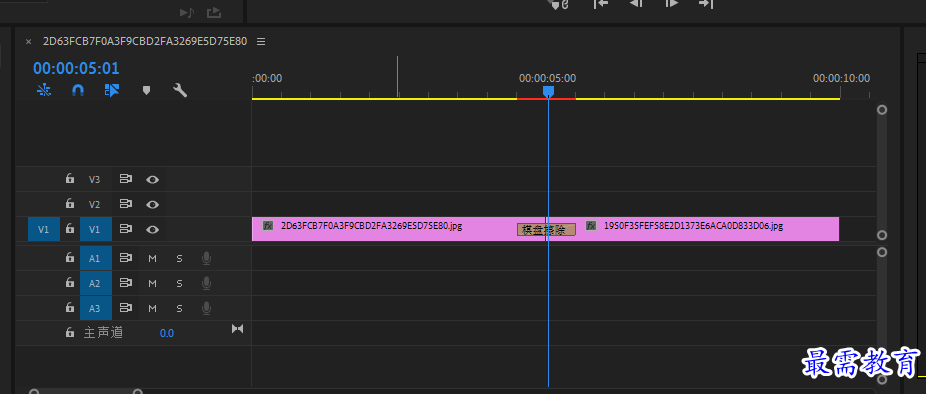Open timeline display settings wrench
The height and width of the screenshot is (394, 926).
[180, 90]
